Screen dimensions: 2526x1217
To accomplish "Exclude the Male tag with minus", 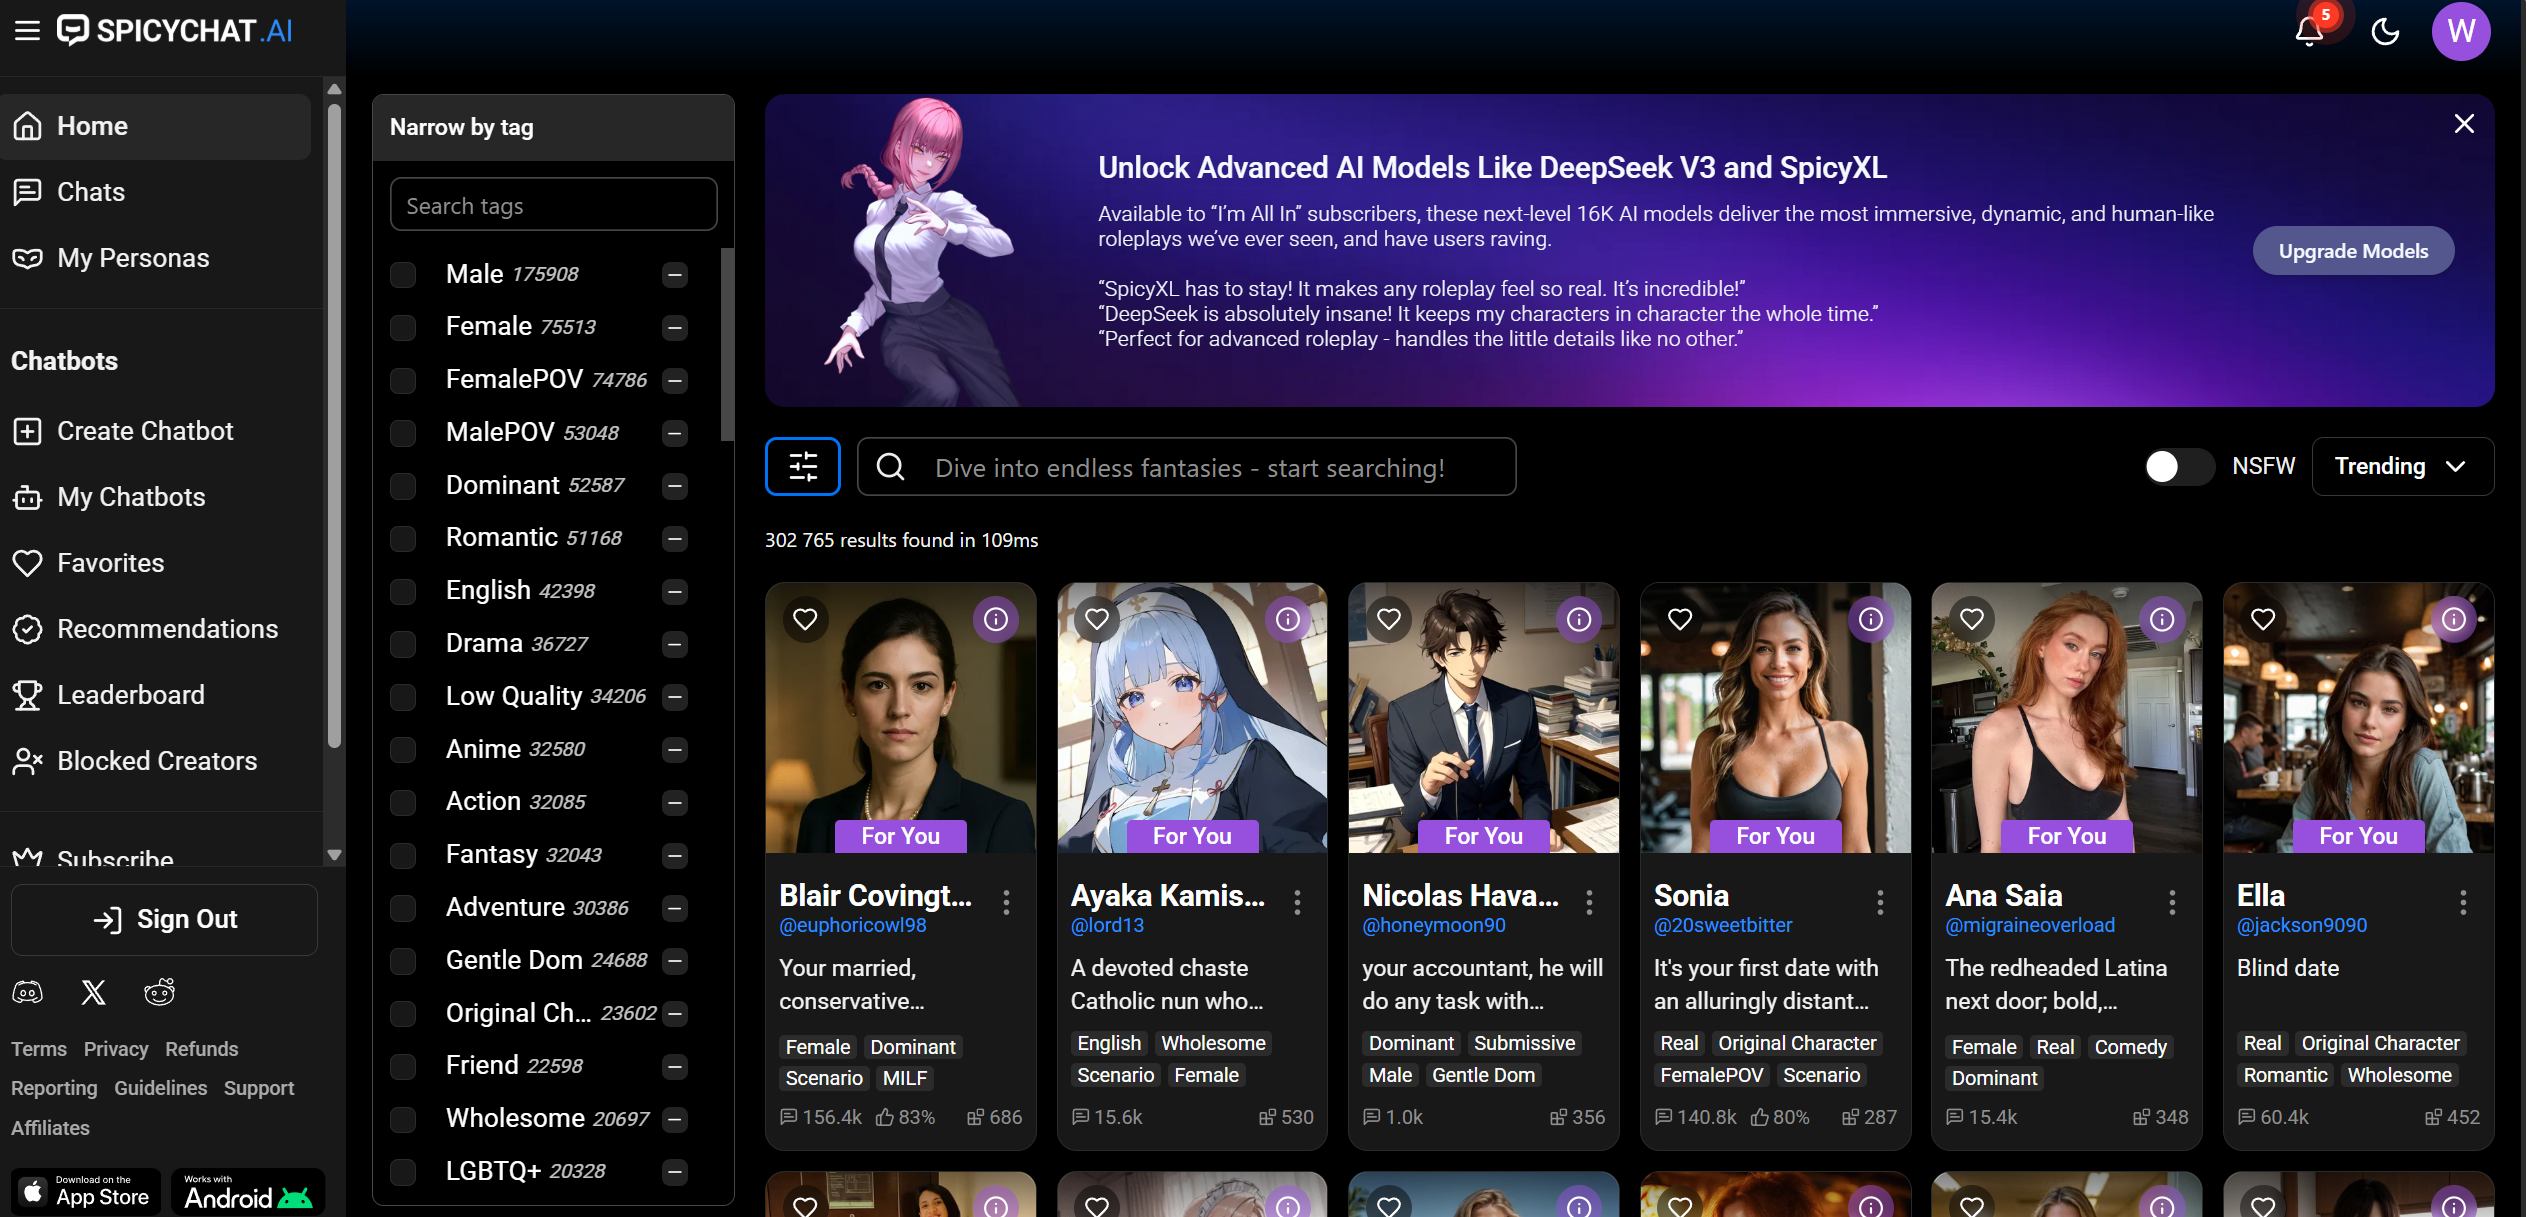I will 675,274.
